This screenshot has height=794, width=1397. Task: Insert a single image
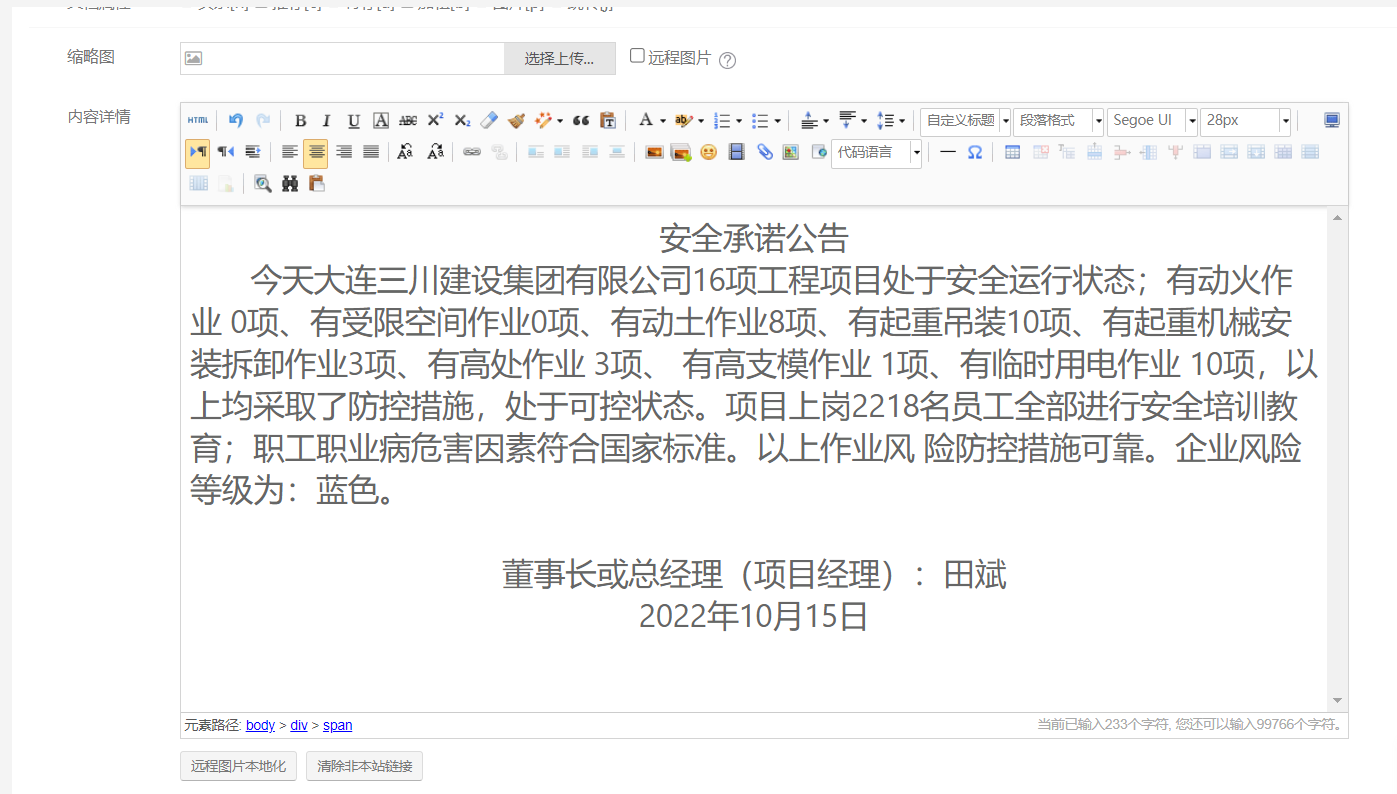pyautogui.click(x=654, y=152)
